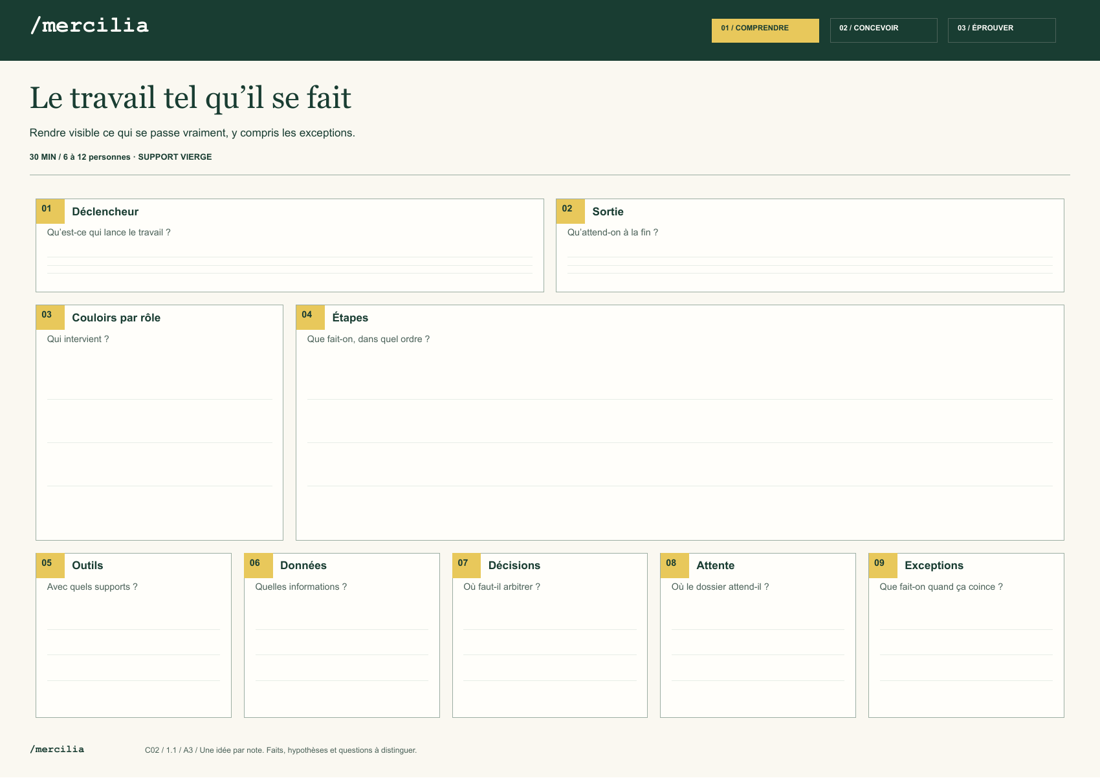The image size is (1100, 778).
Task: Click the 04 badge beside Étapes
Action: pyautogui.click(x=310, y=317)
